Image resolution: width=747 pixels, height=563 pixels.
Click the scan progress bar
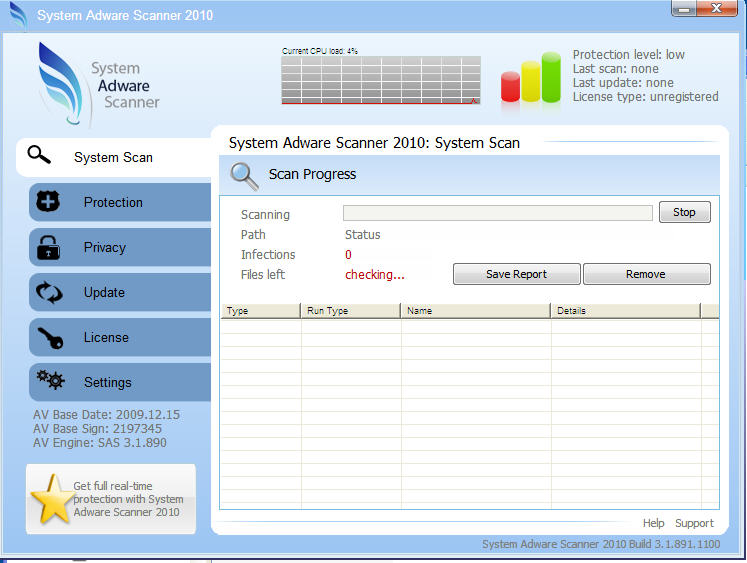[497, 213]
